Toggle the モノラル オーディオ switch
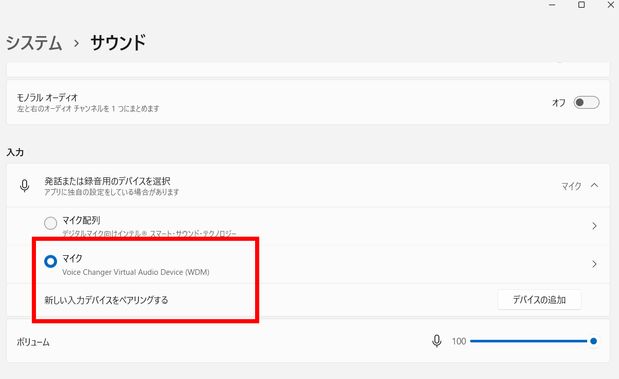The height and width of the screenshot is (379, 619). tap(586, 103)
